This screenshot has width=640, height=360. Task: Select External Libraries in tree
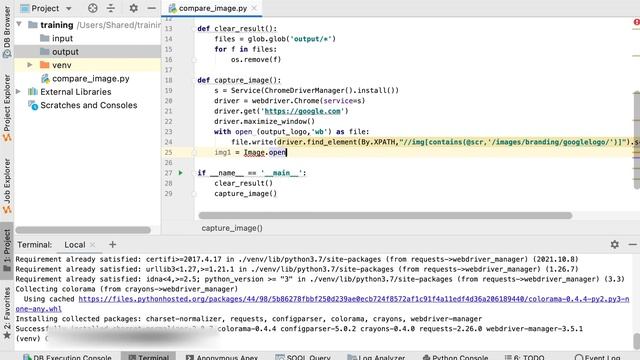pos(76,92)
